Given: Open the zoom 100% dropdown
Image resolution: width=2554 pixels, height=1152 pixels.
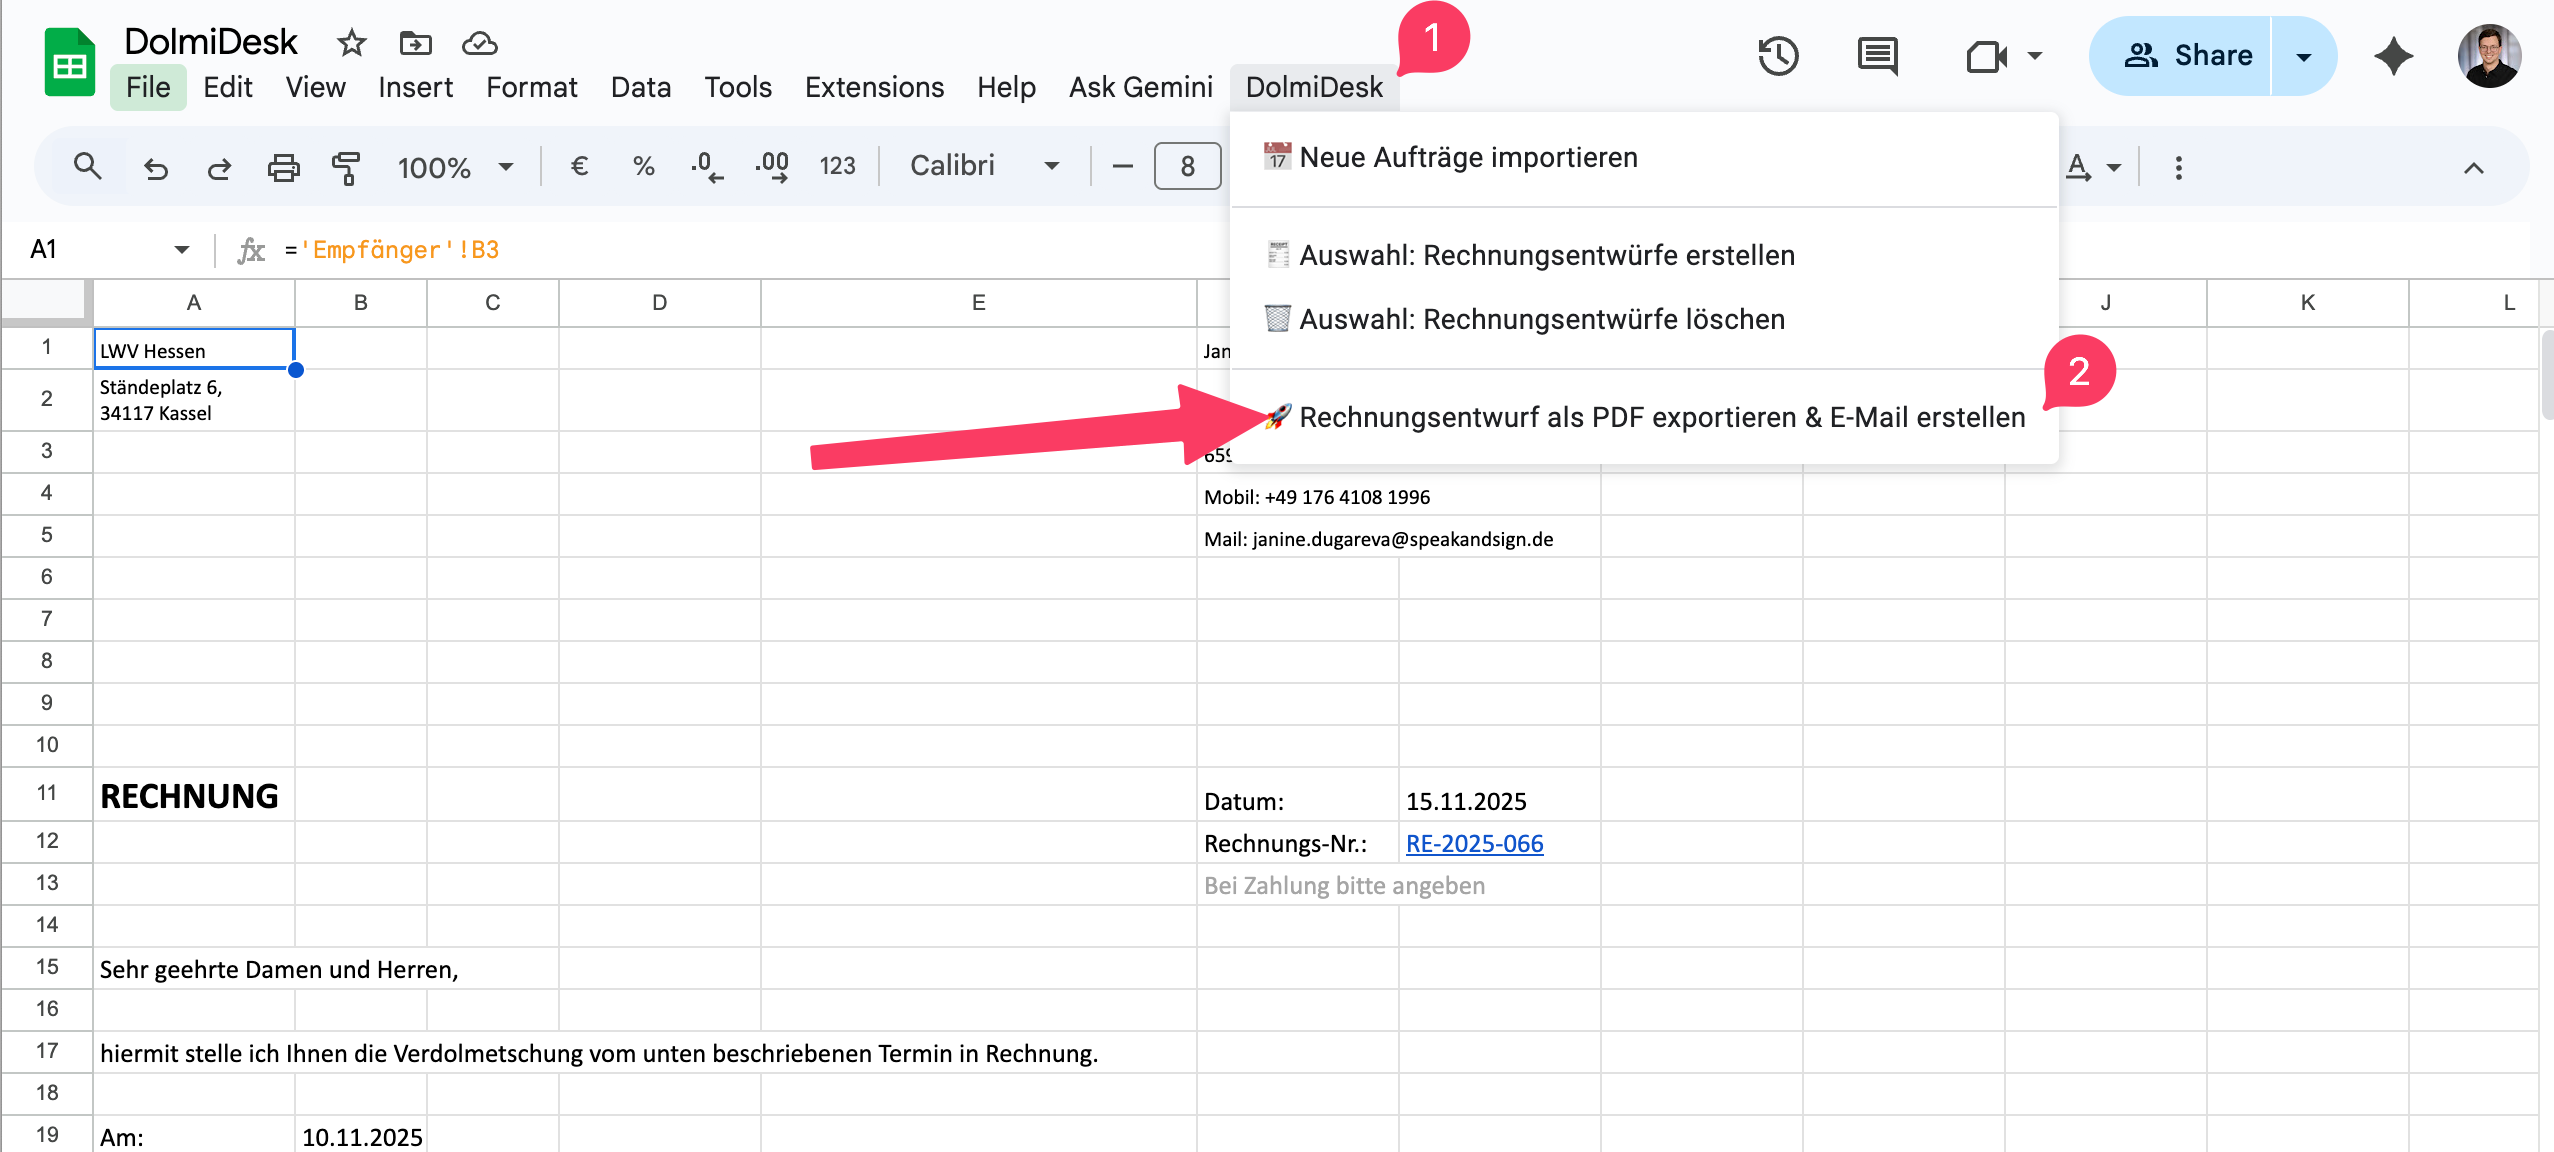Looking at the screenshot, I should coord(456,167).
